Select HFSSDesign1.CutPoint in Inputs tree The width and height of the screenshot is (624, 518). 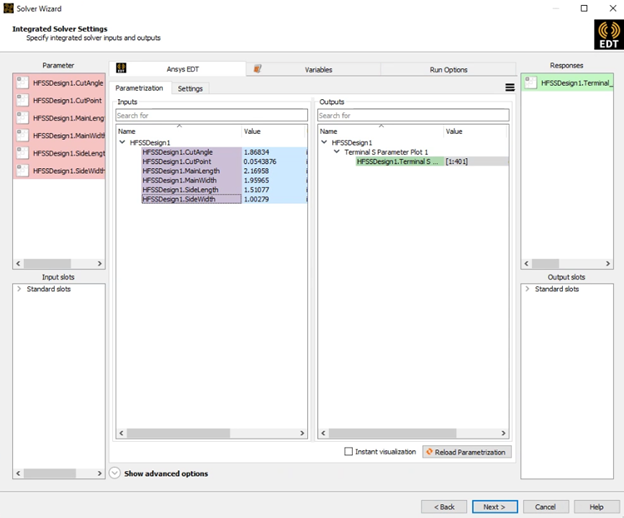tap(191, 162)
